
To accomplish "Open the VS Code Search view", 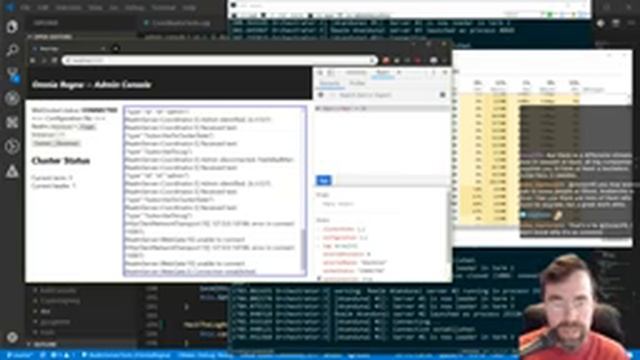I will coord(12,50).
